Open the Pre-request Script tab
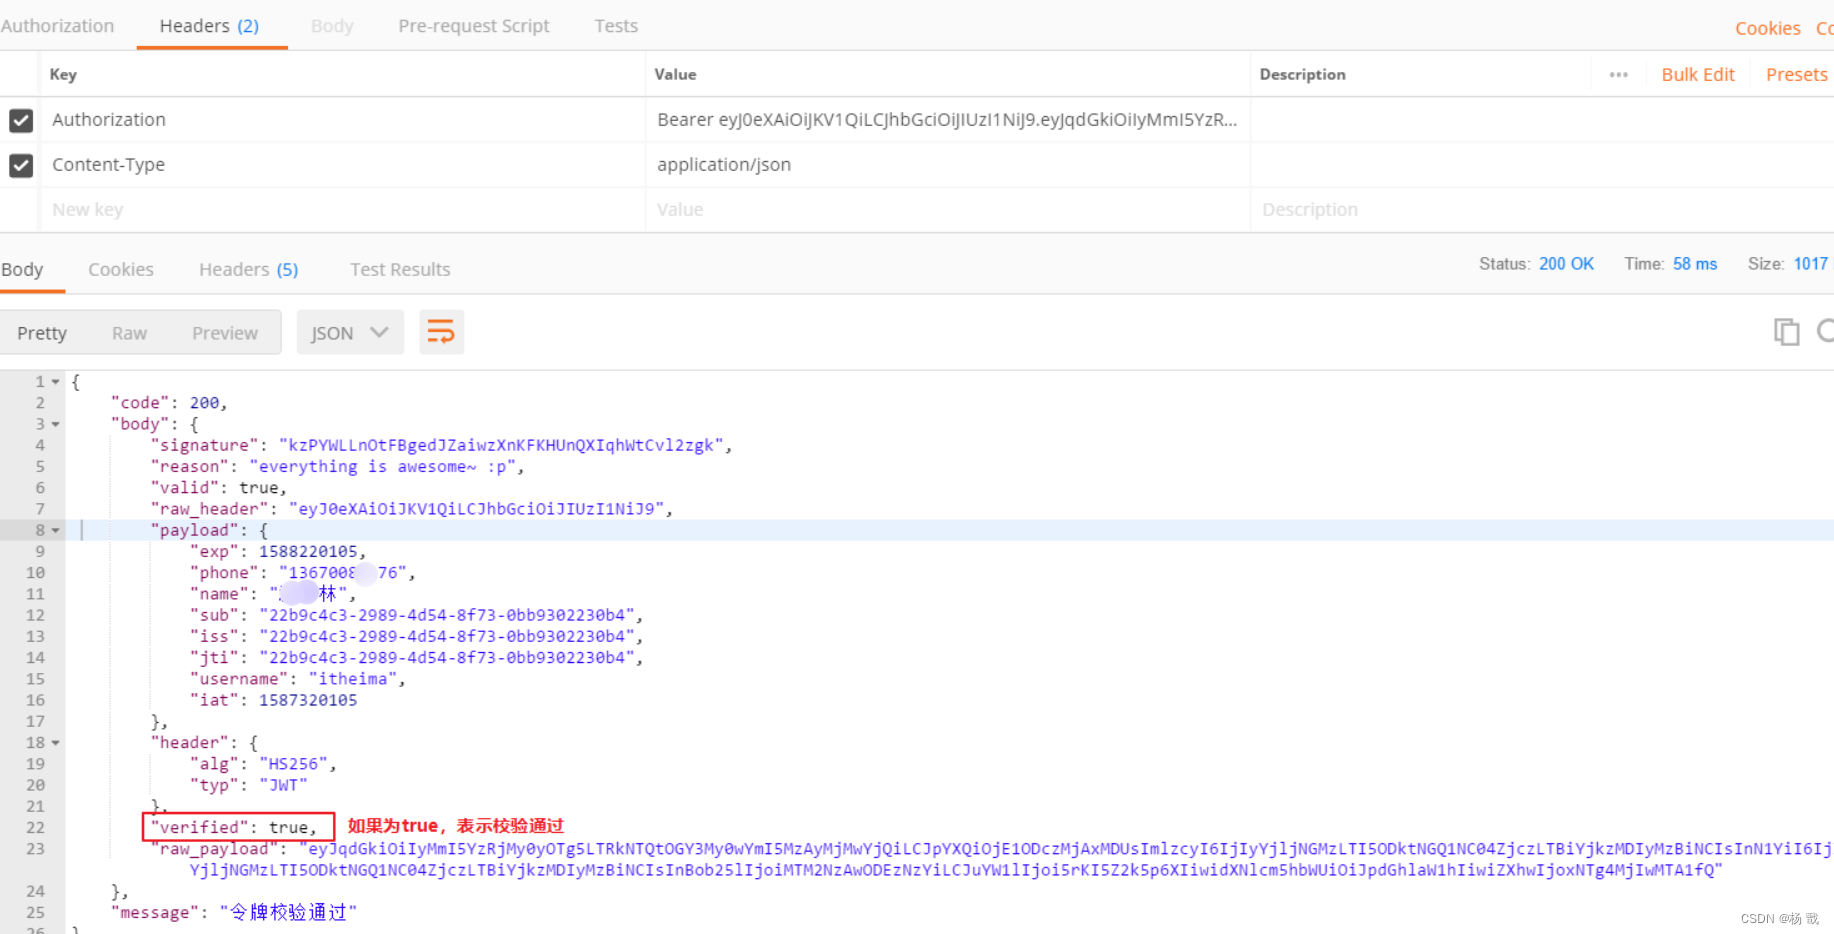 pyautogui.click(x=474, y=26)
